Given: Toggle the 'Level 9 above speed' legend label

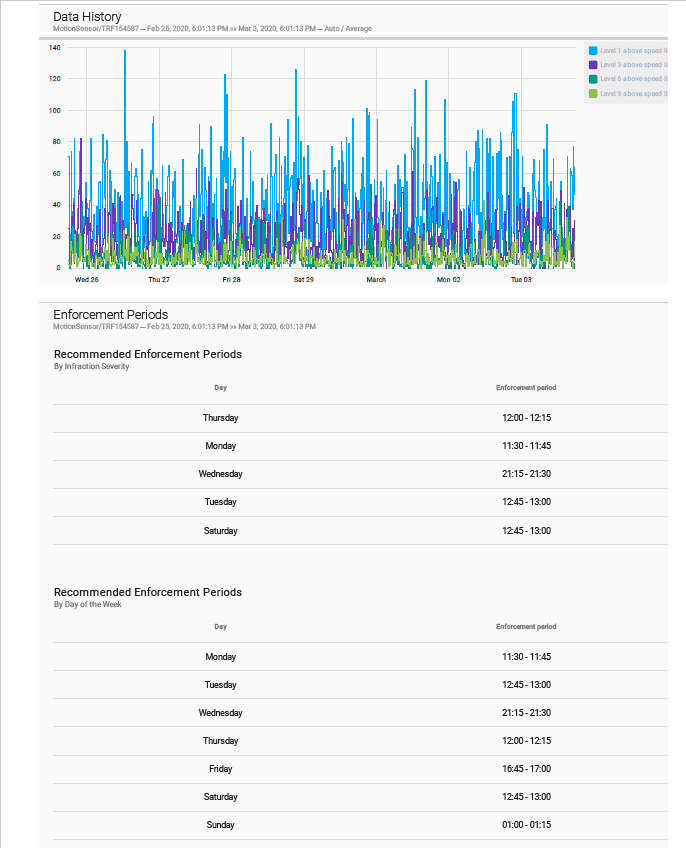Looking at the screenshot, I should click(x=634, y=94).
